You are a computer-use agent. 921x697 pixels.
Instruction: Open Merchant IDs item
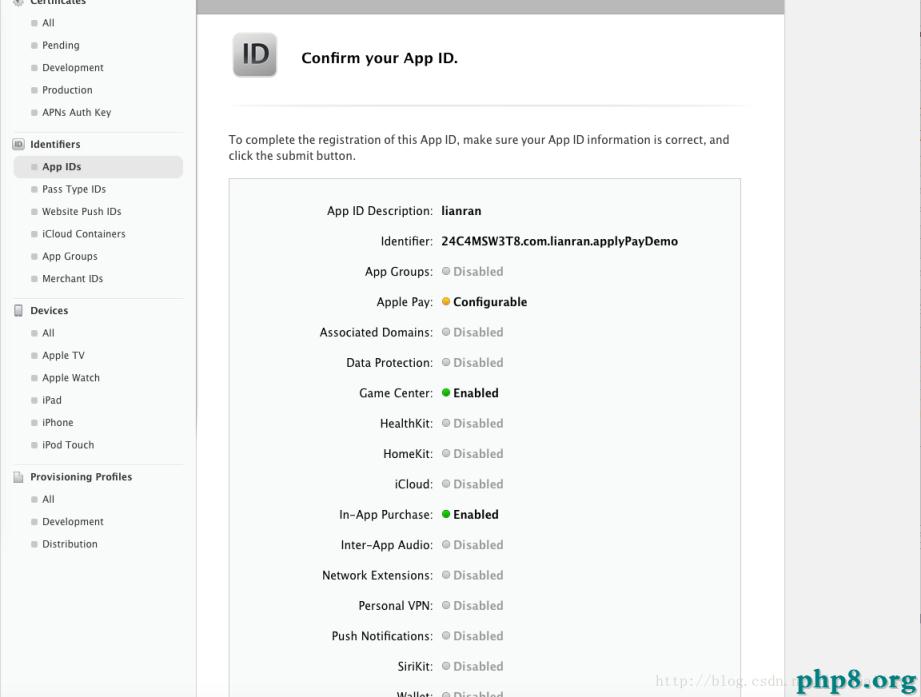coord(72,278)
